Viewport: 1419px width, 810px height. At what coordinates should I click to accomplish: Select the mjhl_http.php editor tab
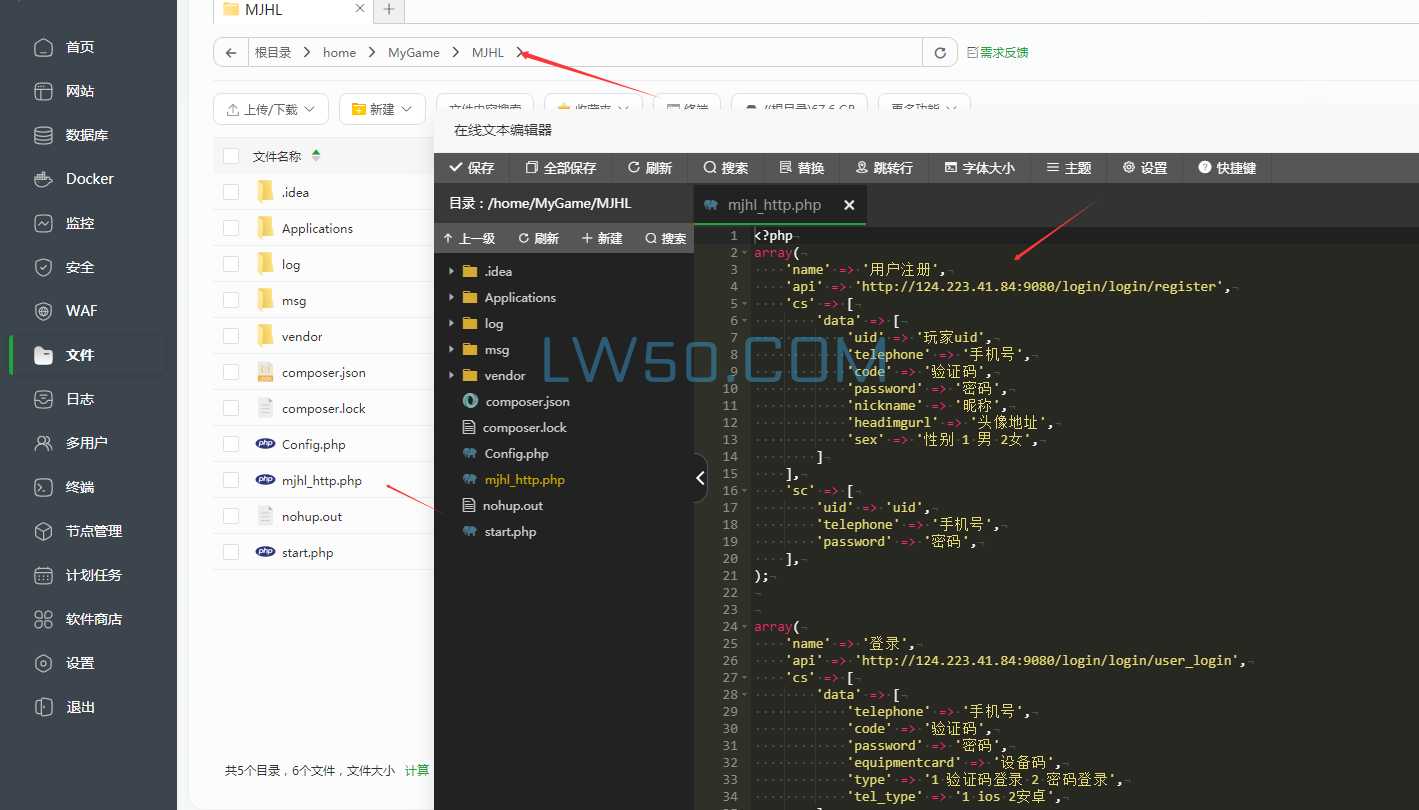click(x=773, y=205)
